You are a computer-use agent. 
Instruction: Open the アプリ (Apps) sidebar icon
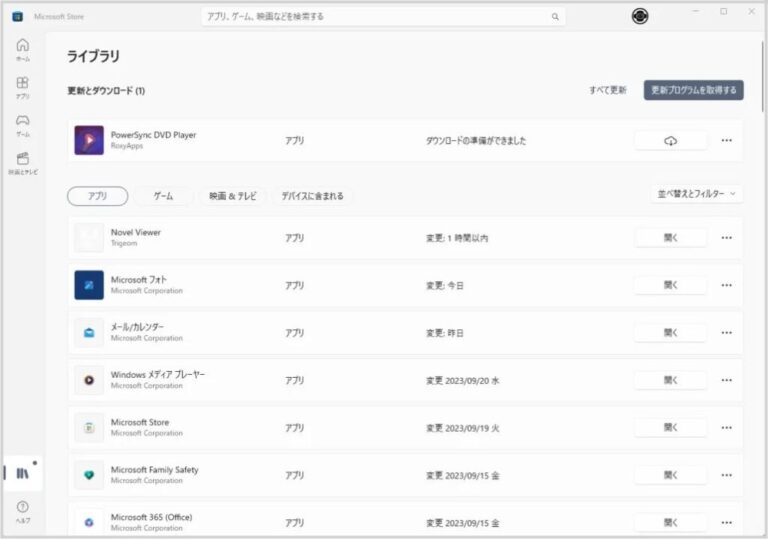[x=22, y=87]
